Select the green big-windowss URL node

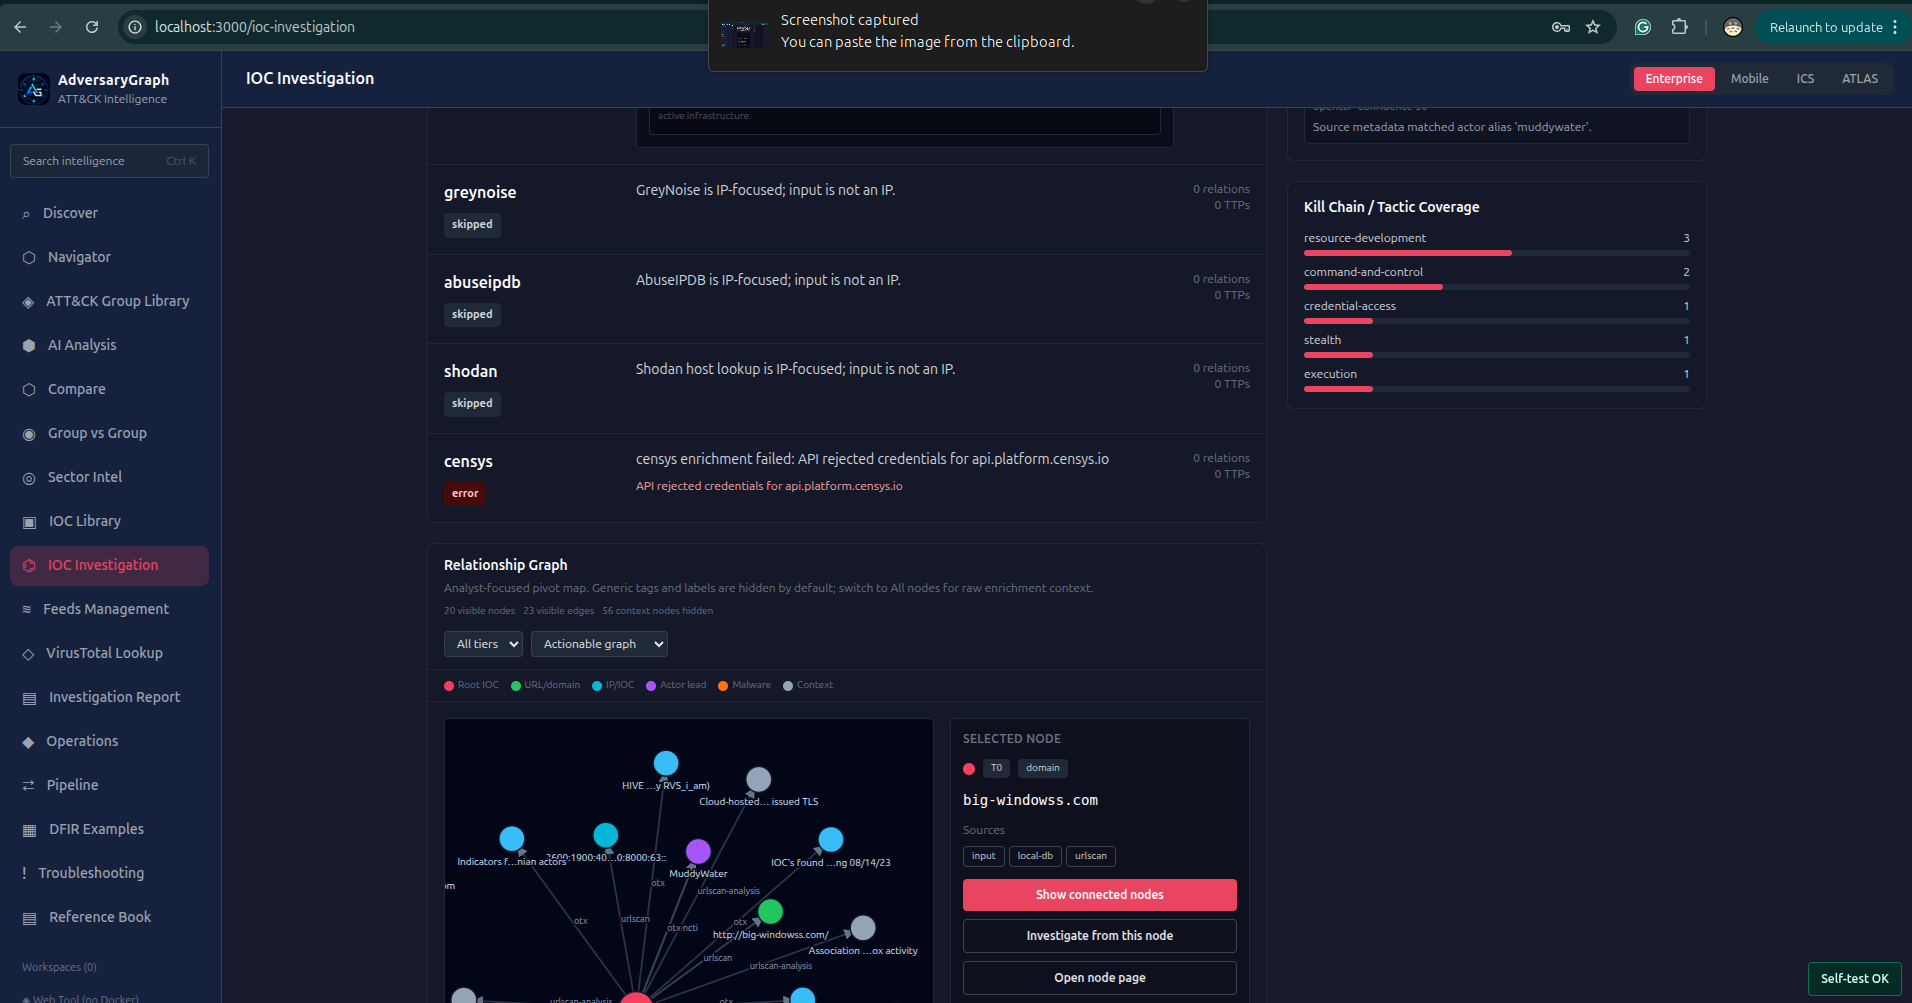[770, 911]
